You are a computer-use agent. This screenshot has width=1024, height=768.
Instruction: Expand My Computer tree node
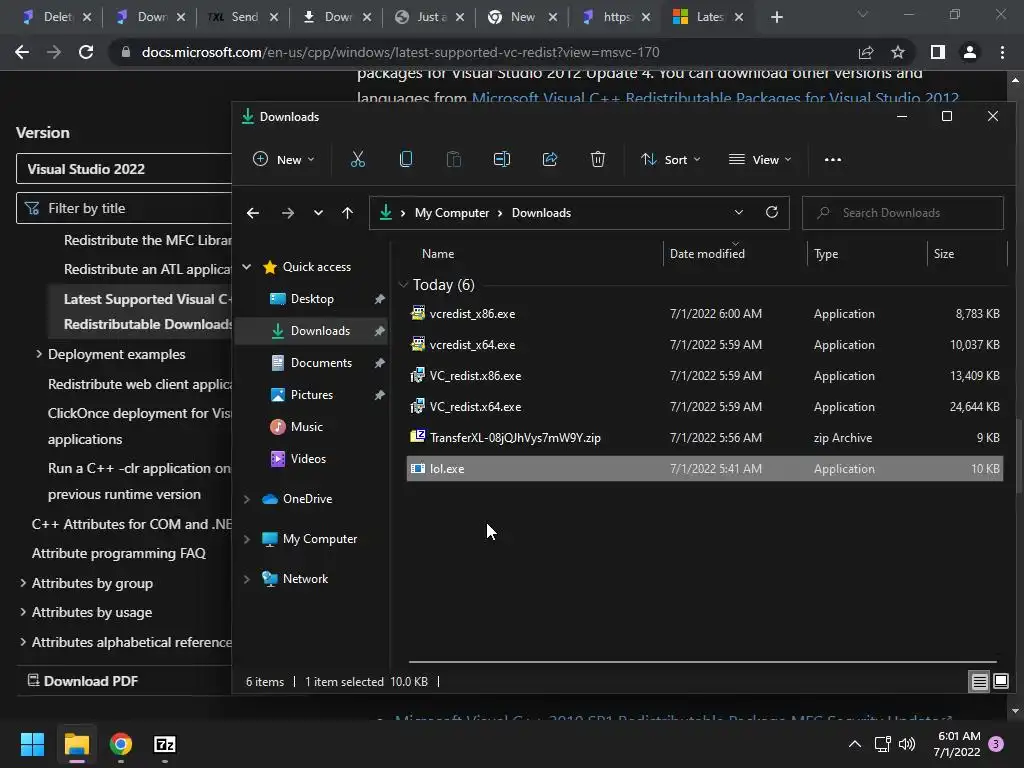(246, 539)
